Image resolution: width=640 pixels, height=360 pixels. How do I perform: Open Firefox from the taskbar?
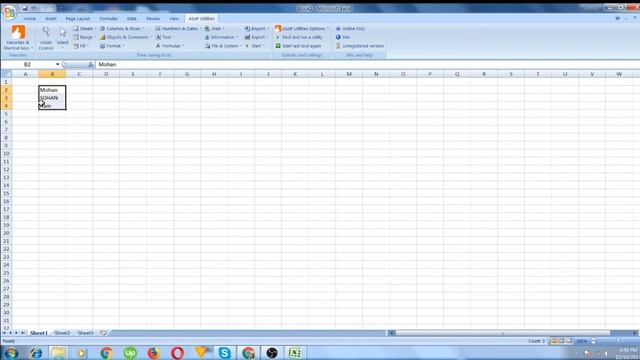click(153, 353)
